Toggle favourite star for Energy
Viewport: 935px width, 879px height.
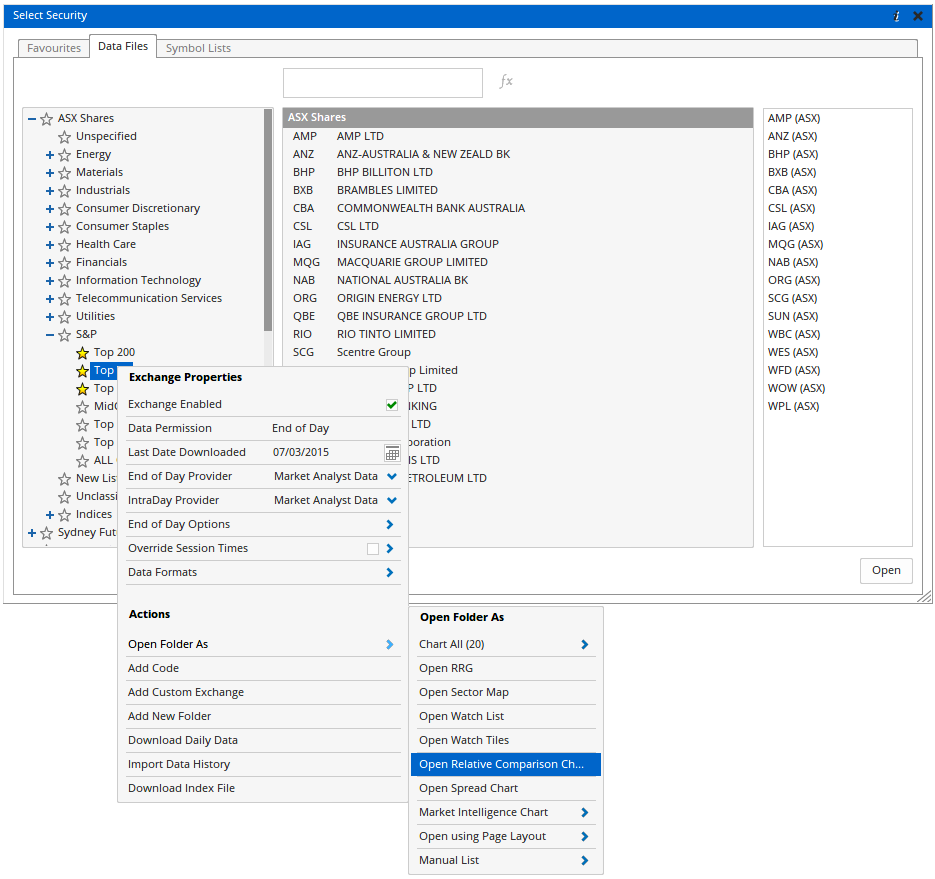point(64,154)
